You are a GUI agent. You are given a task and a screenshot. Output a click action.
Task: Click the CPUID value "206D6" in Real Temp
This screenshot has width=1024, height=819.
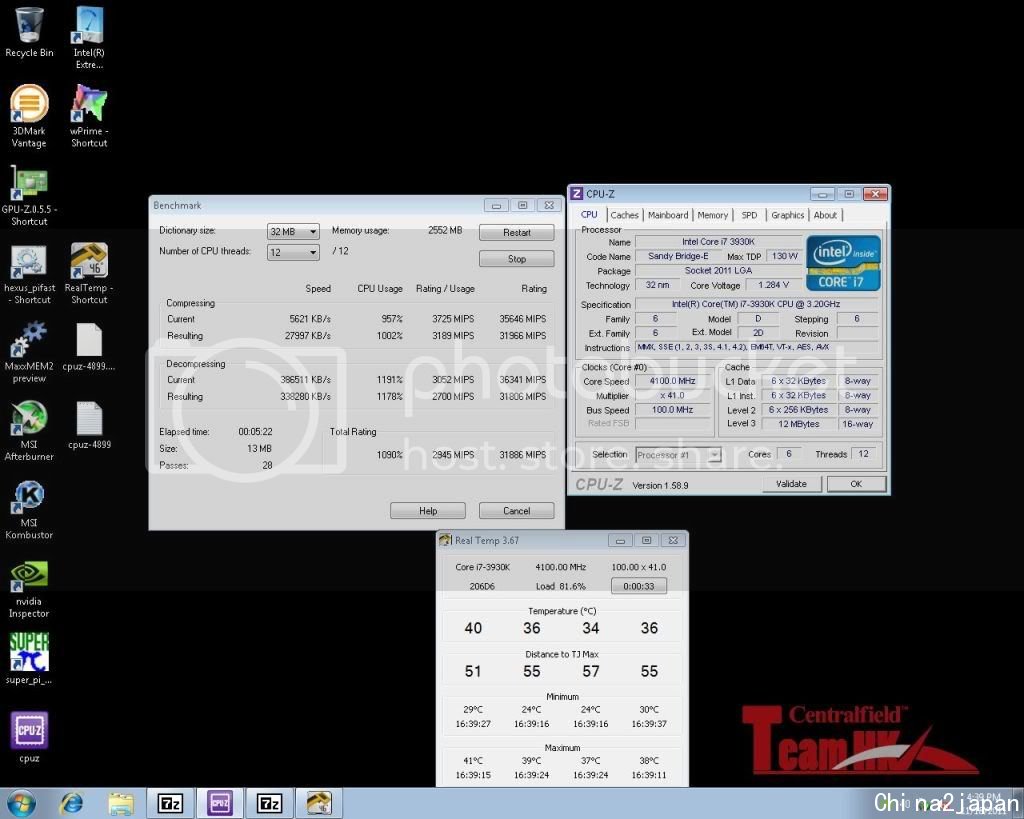(482, 586)
